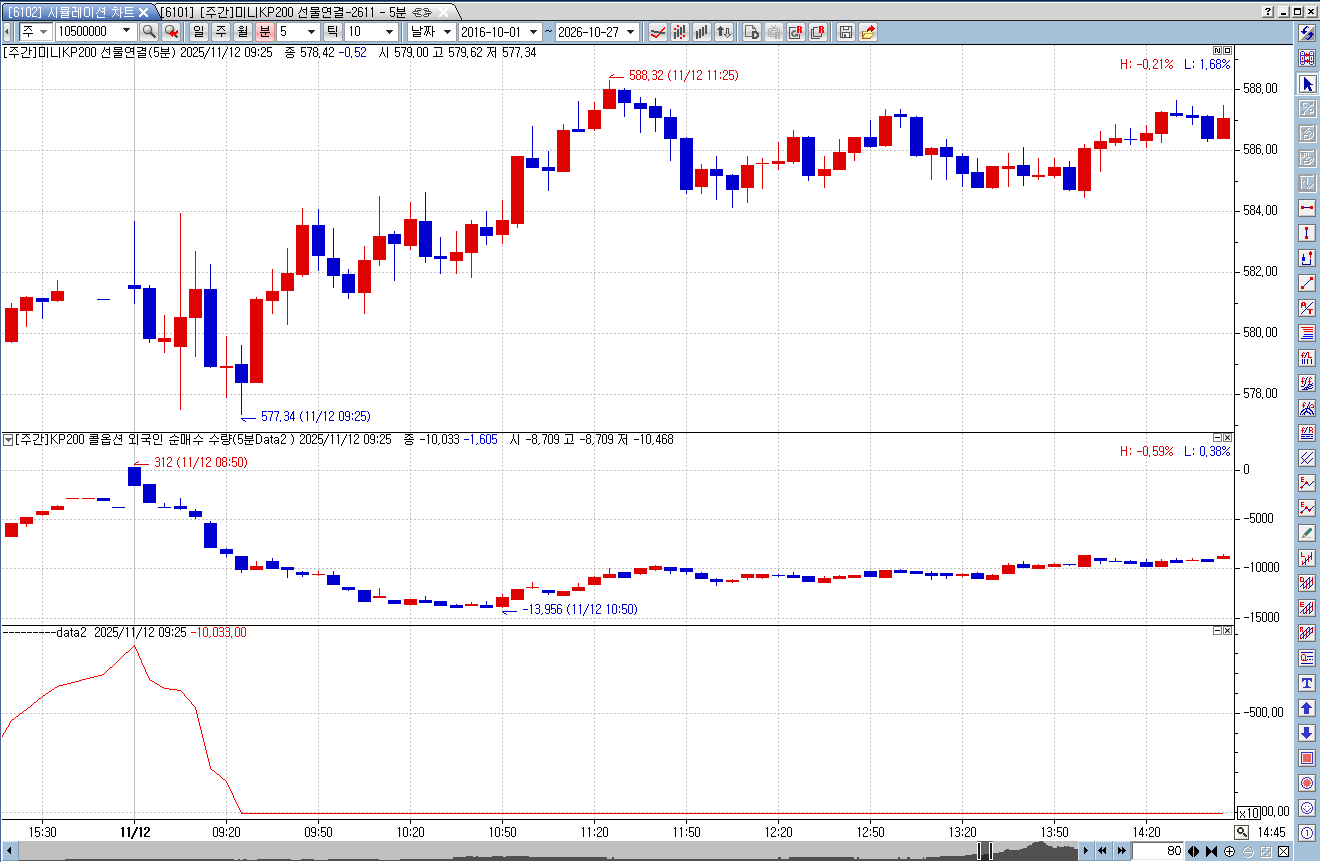Click the red line indicator toolbar icon
The image size is (1320, 862).
tap(658, 32)
